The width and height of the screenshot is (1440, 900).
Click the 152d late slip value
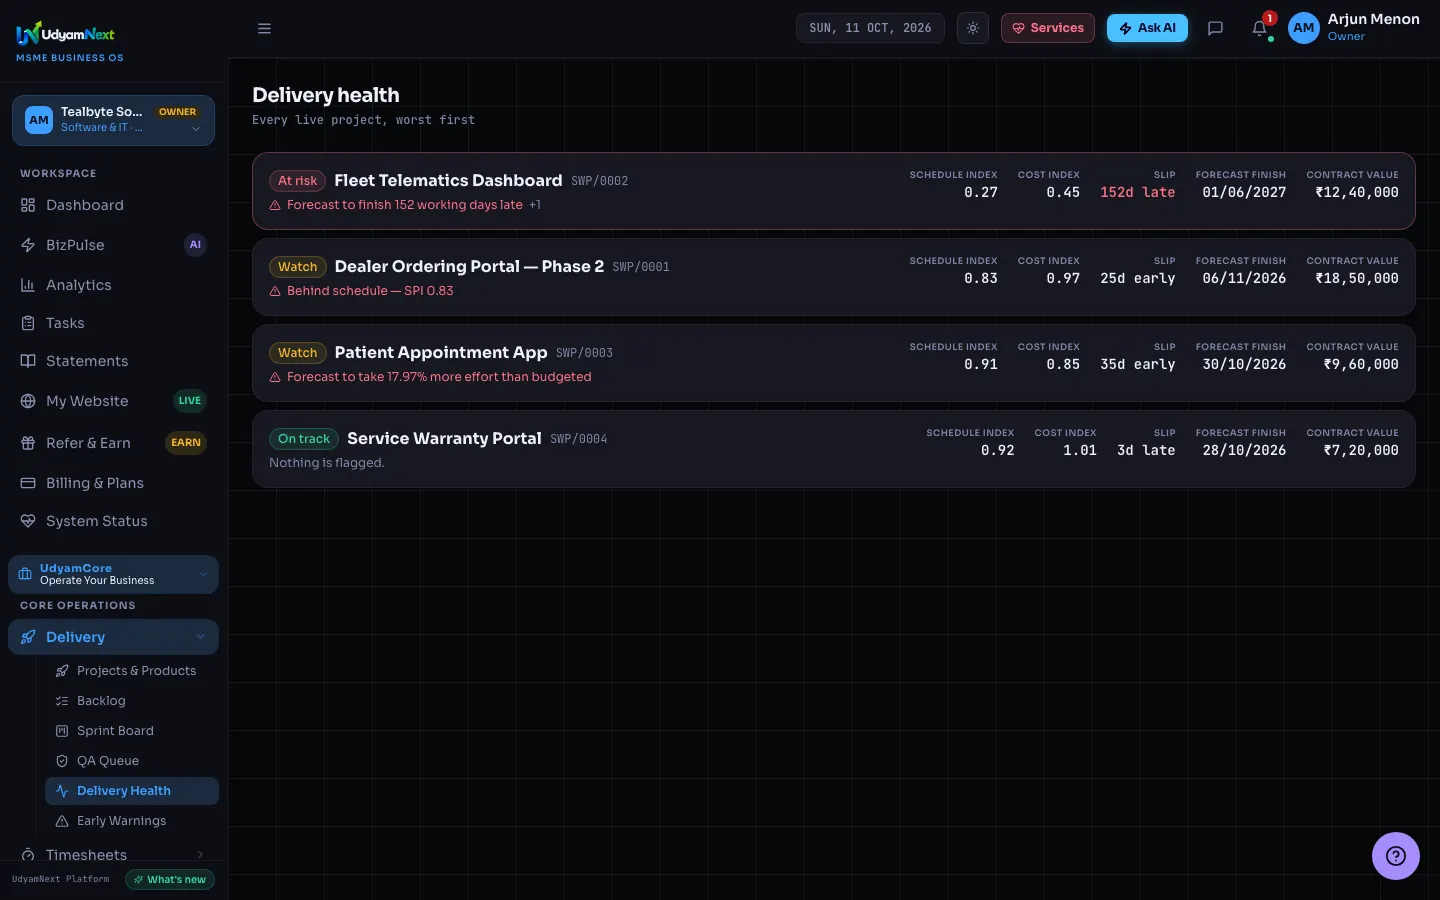tap(1138, 193)
